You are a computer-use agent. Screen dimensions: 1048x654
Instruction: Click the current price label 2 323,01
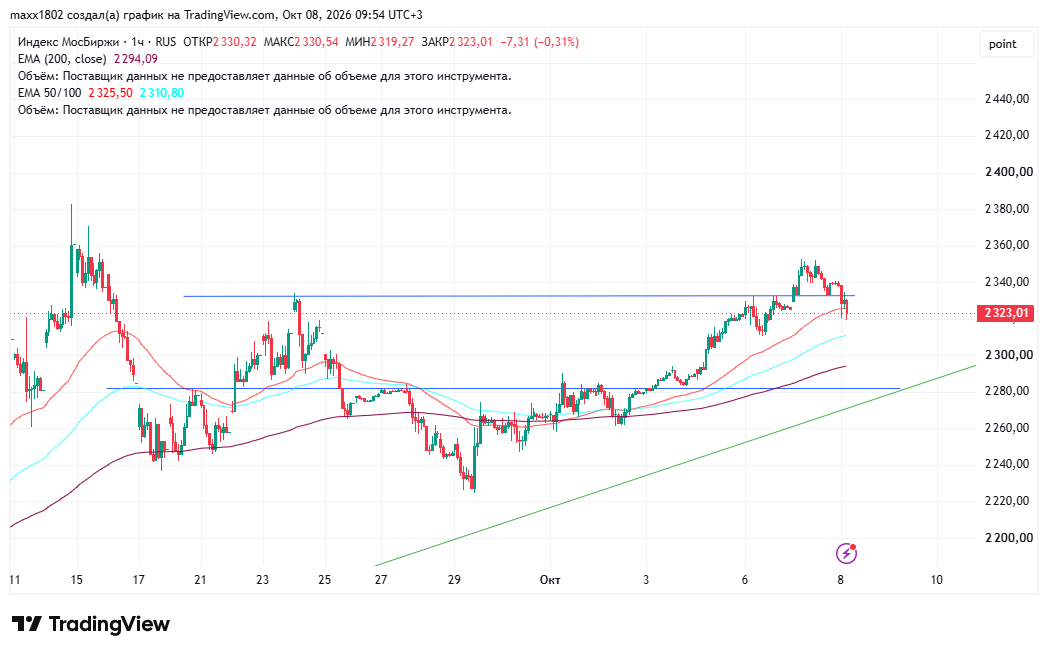click(1005, 313)
